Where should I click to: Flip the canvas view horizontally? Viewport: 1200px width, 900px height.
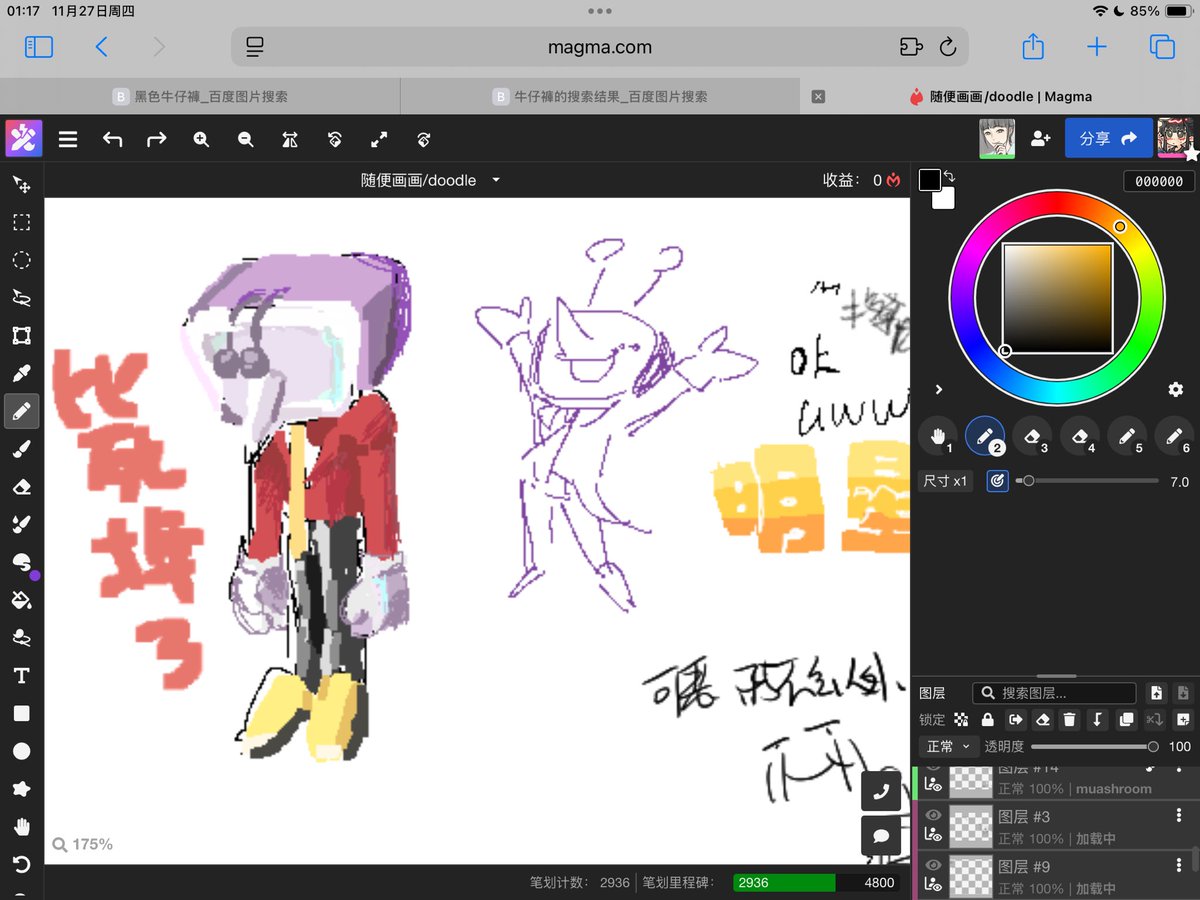290,140
